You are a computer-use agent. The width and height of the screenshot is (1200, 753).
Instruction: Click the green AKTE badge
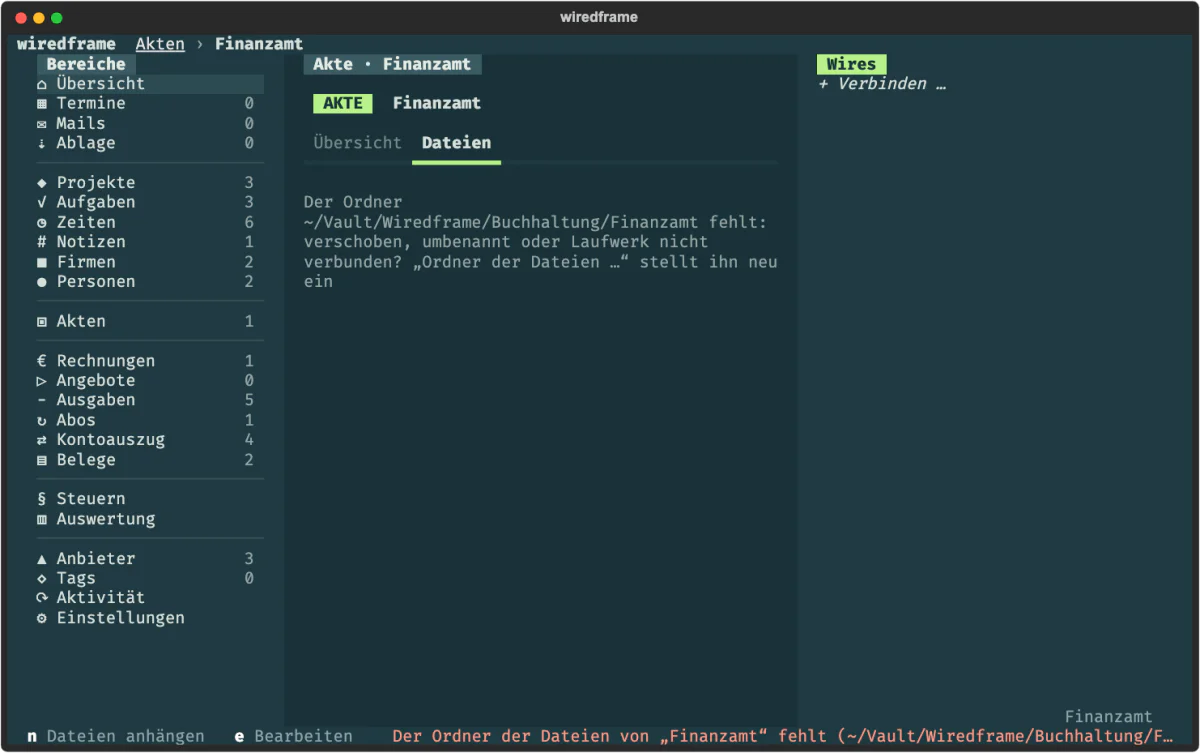coord(343,103)
